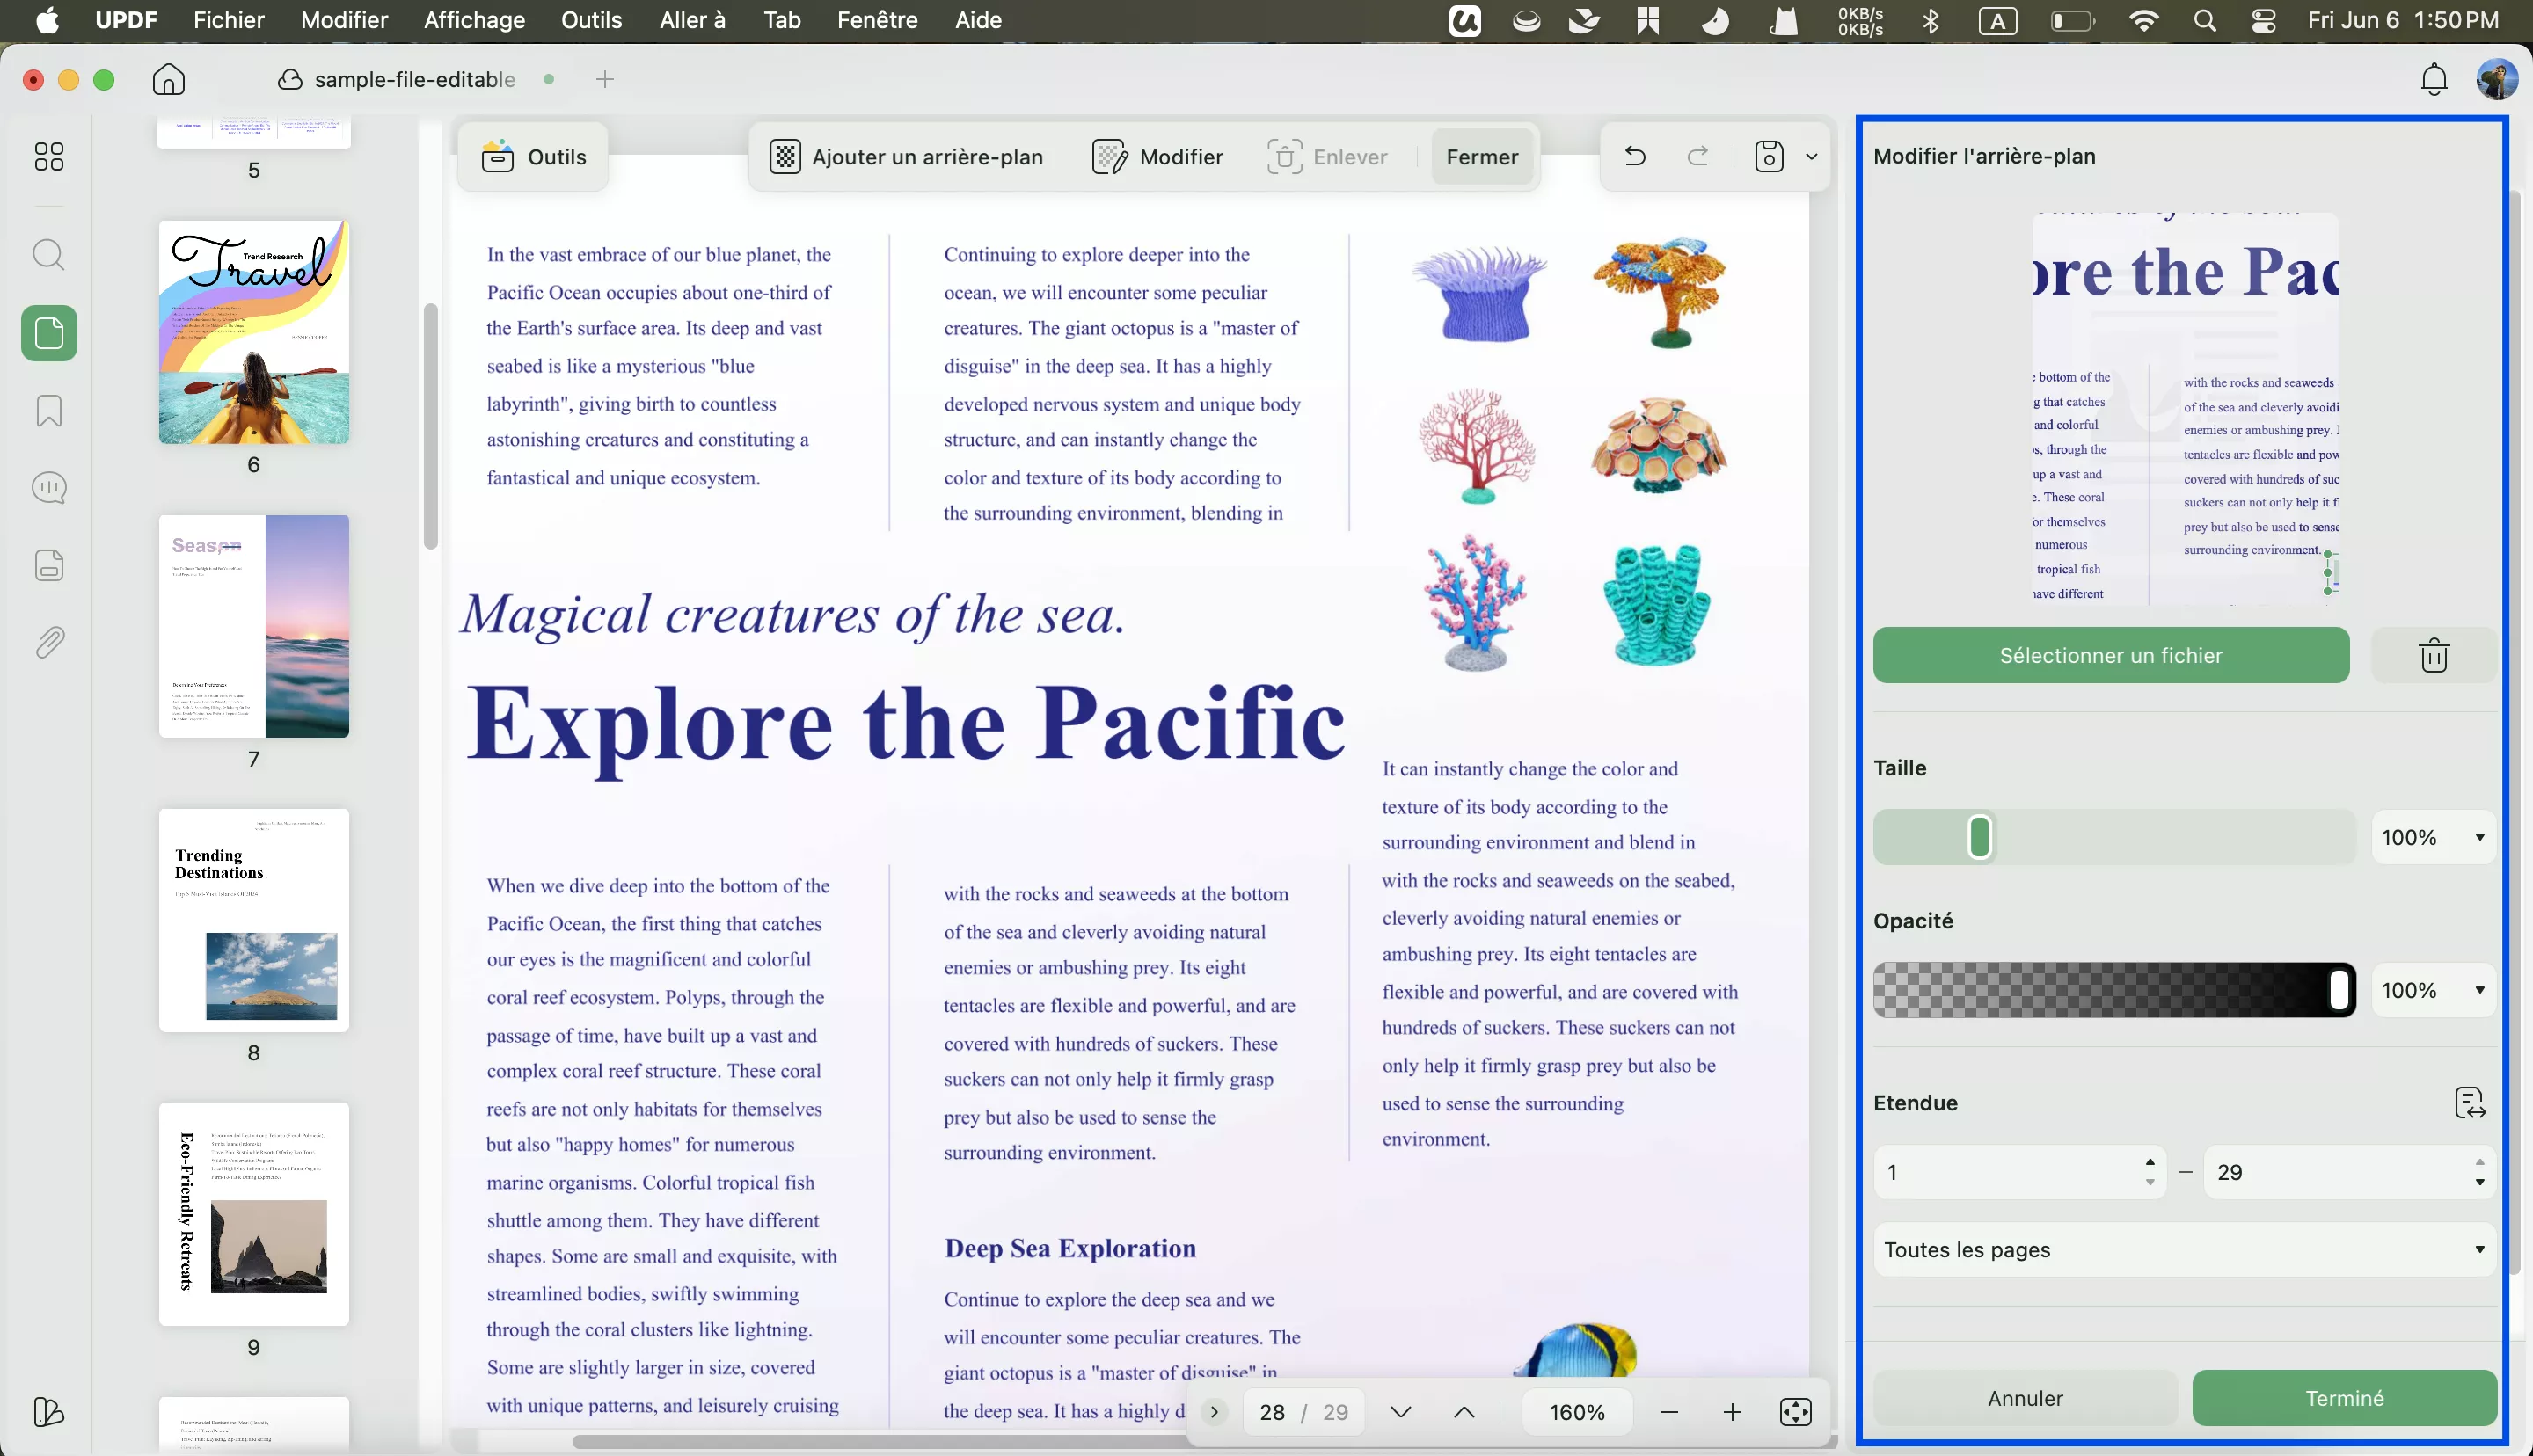2533x1456 pixels.
Task: Select page 8 Trending Destinations thumbnail
Action: 254,920
